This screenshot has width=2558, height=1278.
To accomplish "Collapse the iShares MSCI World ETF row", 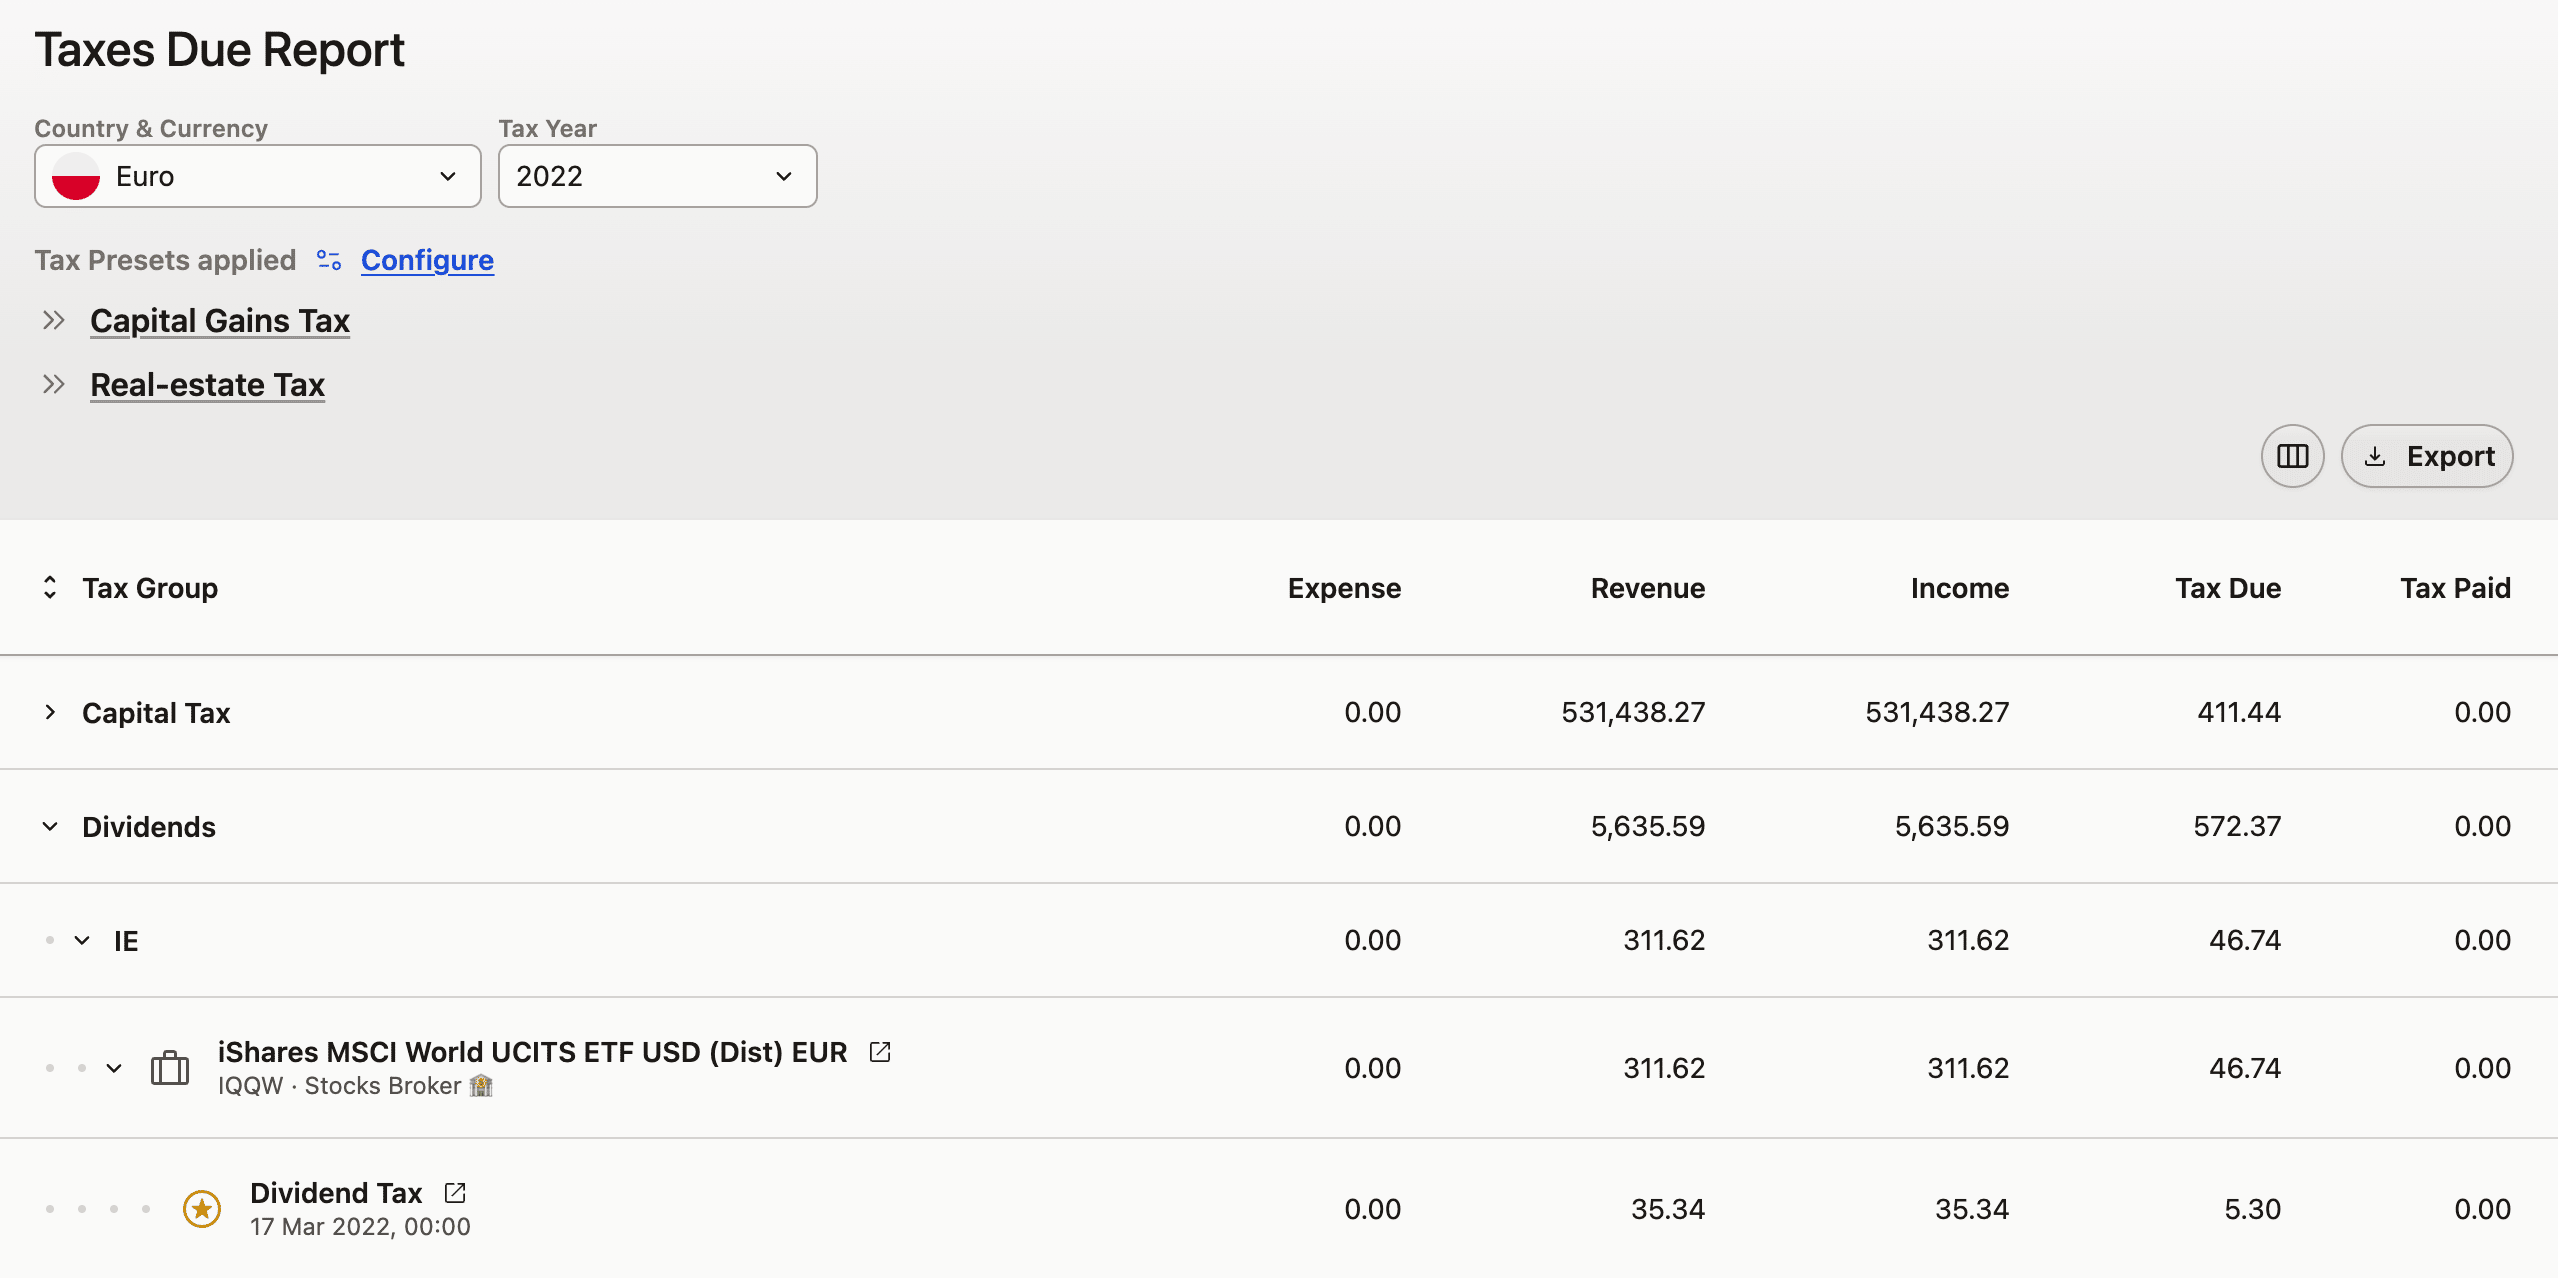I will point(112,1067).
